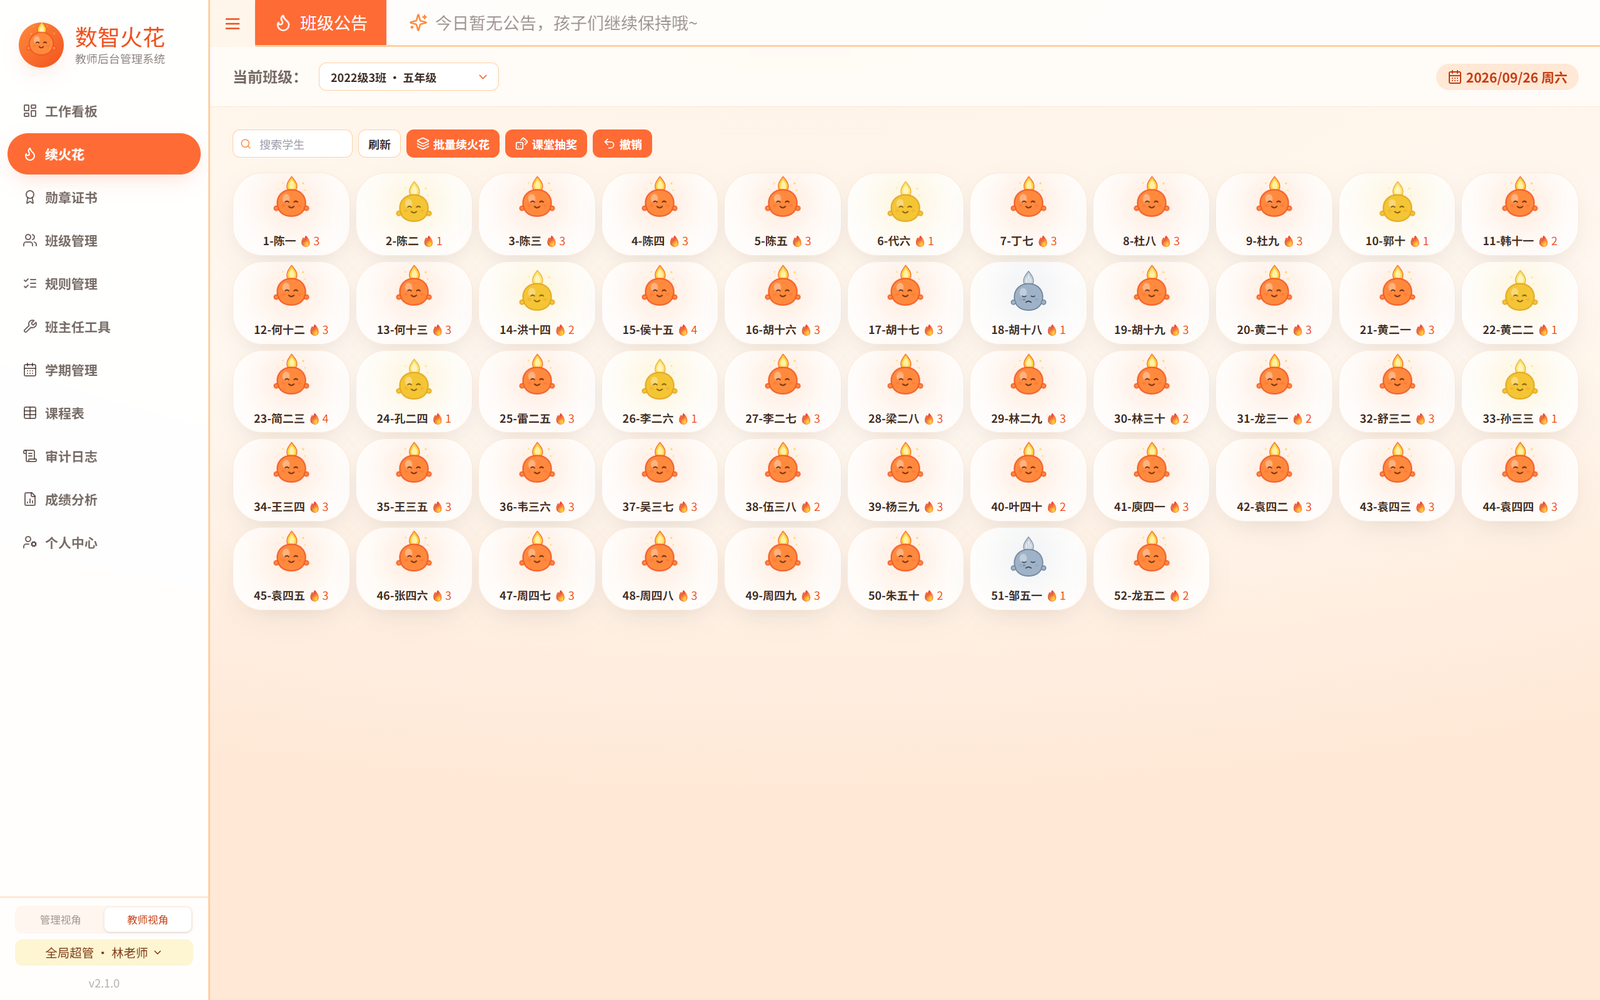The image size is (1600, 1000).
Task: Focus the 搜索学生 search field
Action: (292, 144)
